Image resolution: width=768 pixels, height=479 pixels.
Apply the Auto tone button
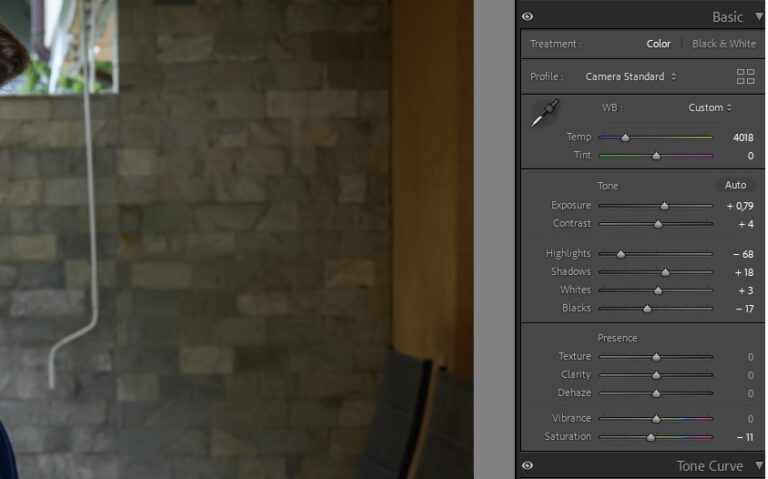pyautogui.click(x=735, y=185)
